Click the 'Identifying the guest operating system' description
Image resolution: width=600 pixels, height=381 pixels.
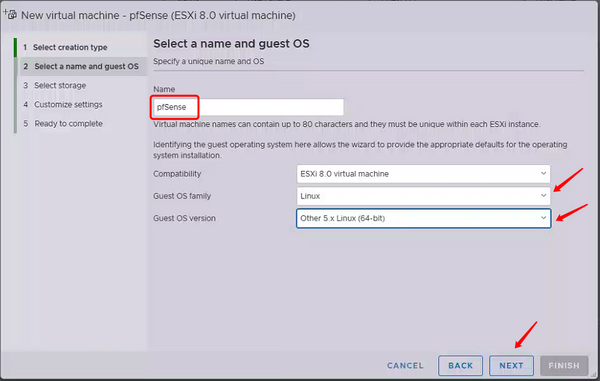coord(360,150)
